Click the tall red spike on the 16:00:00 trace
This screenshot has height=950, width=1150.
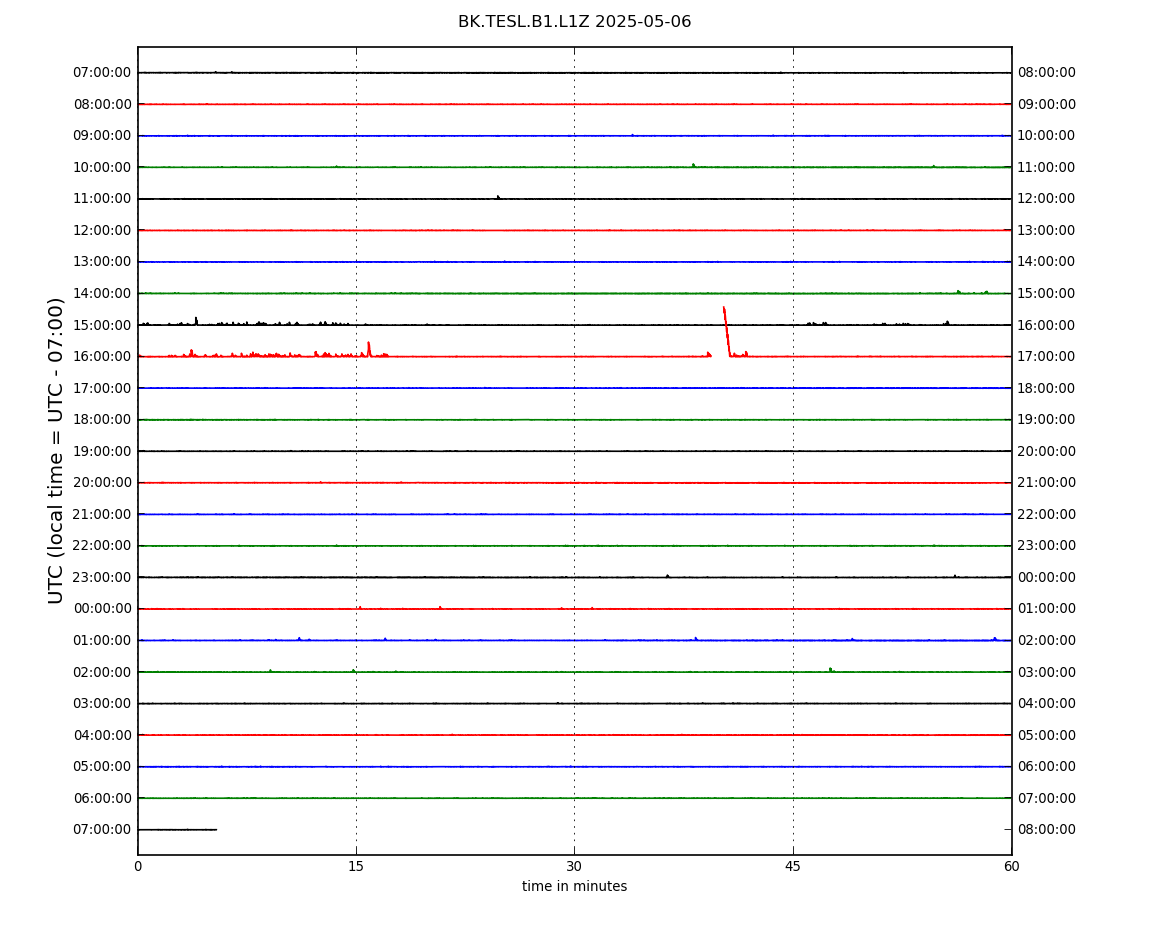click(727, 332)
